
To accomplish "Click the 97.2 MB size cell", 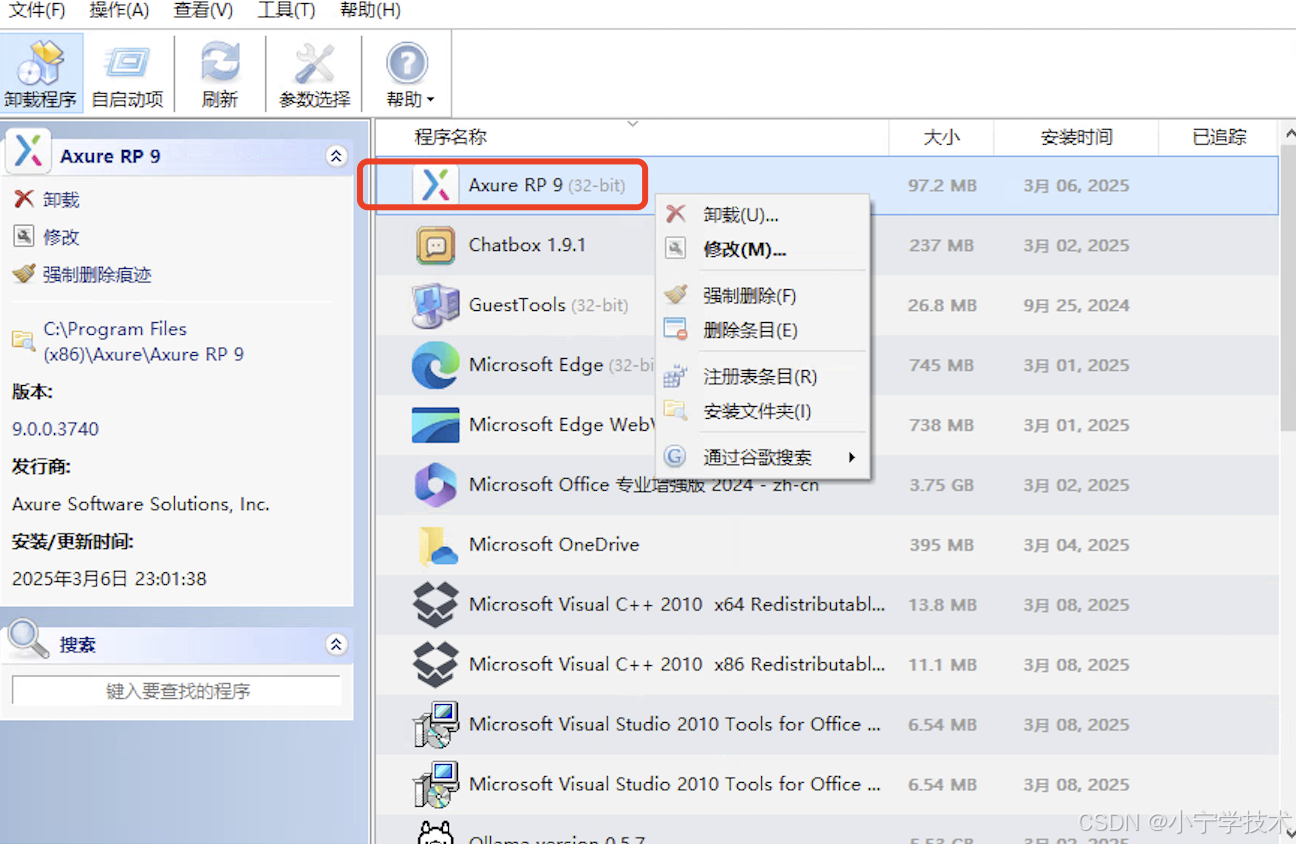I will (942, 185).
